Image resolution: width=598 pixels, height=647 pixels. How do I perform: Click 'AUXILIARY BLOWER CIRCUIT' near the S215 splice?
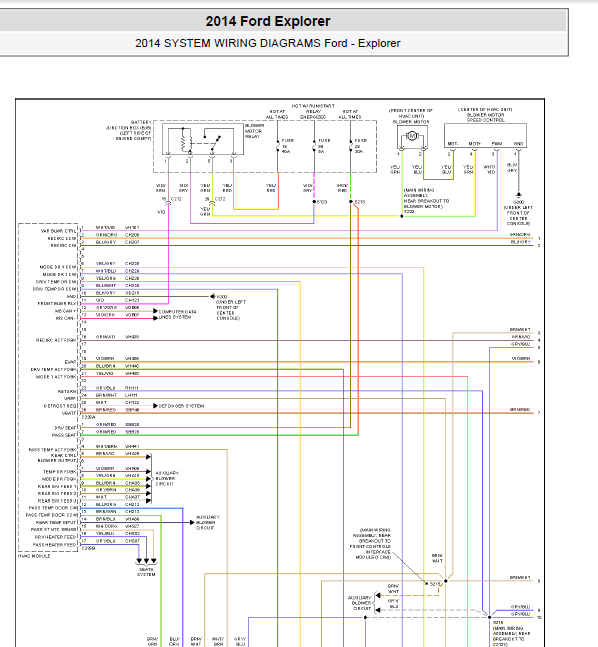[360, 603]
